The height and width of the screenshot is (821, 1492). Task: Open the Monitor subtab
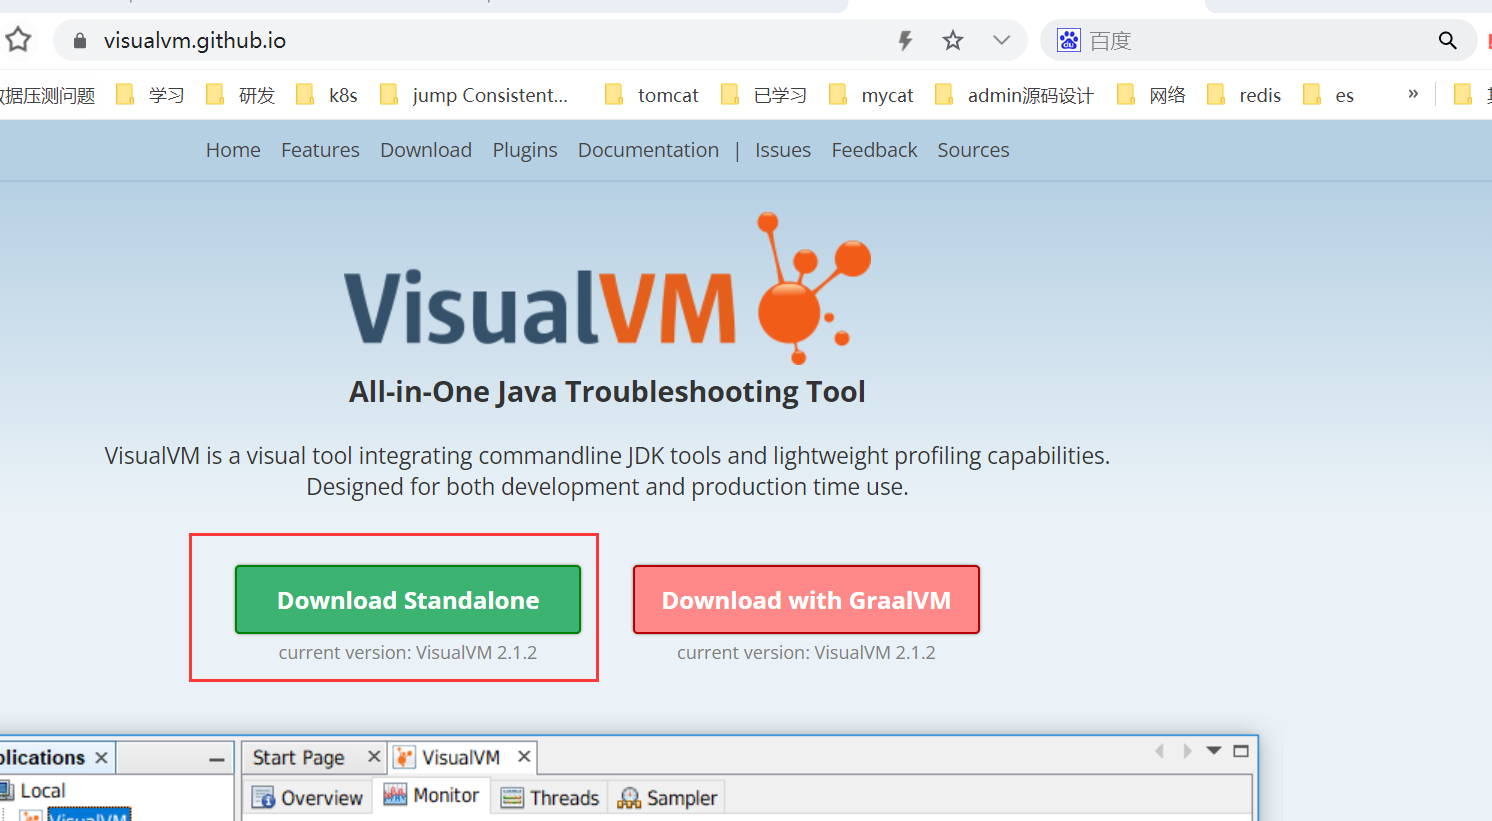pyautogui.click(x=432, y=796)
